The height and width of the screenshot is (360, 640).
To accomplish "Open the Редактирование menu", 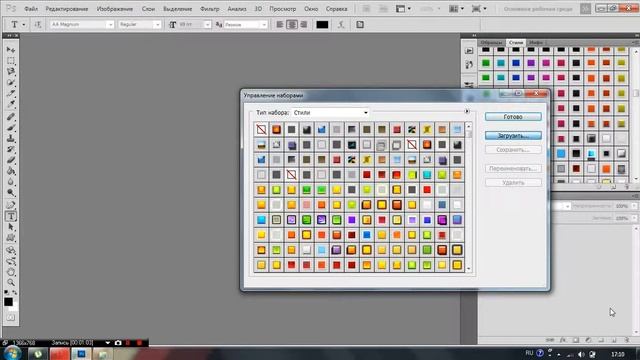I will [x=67, y=9].
